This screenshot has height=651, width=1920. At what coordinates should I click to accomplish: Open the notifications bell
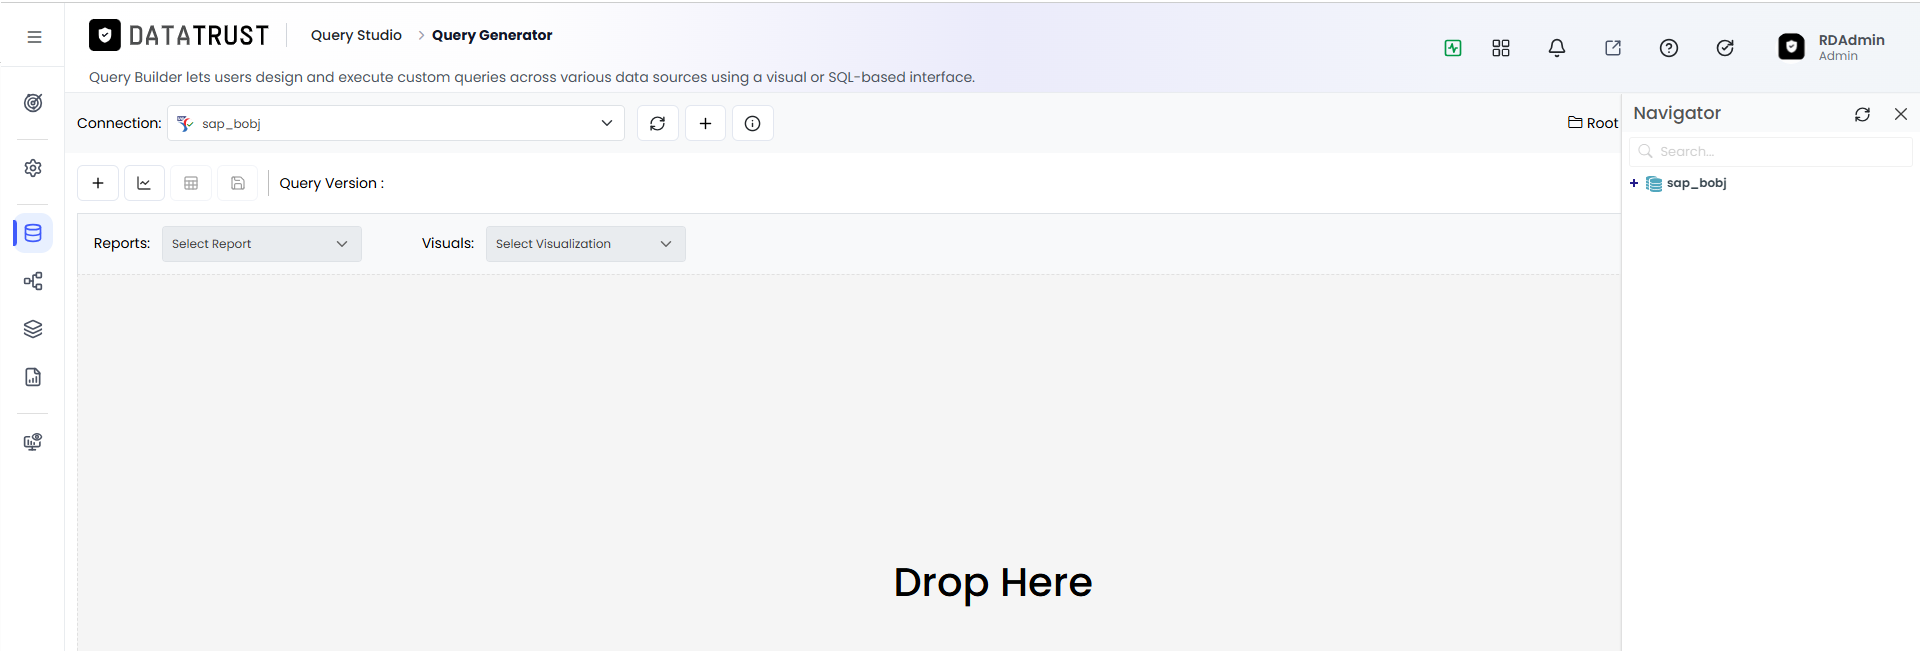click(1557, 48)
